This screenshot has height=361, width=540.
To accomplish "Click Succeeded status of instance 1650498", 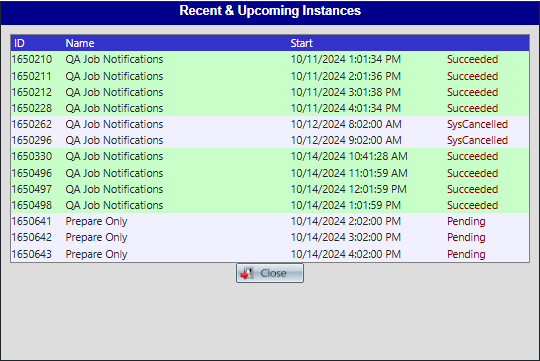I will pos(472,205).
